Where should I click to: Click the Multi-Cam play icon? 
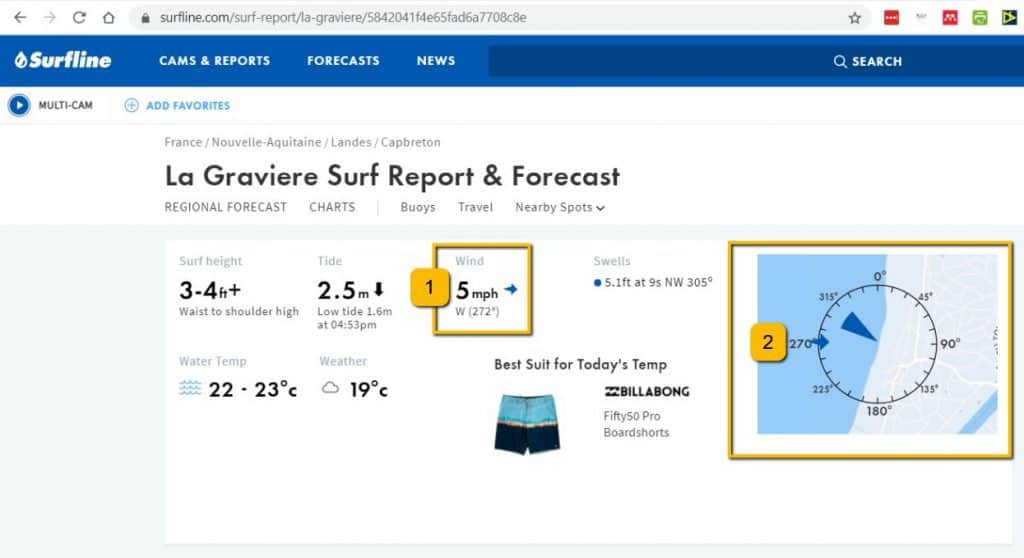point(19,105)
